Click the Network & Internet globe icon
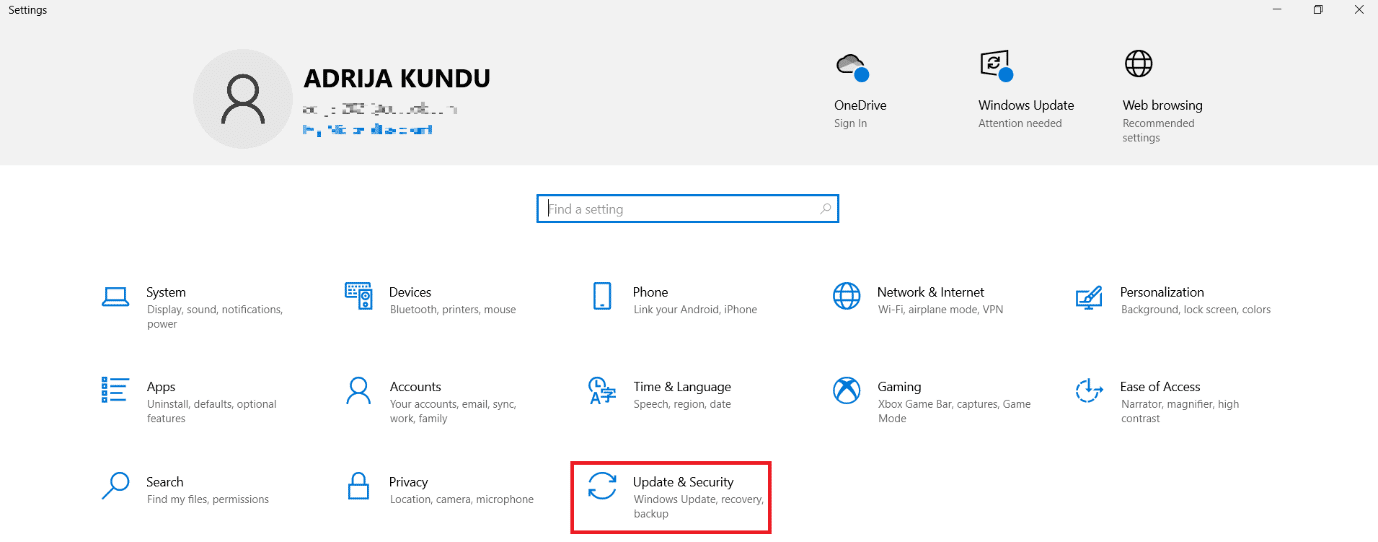Image resolution: width=1378 pixels, height=542 pixels. (x=846, y=296)
